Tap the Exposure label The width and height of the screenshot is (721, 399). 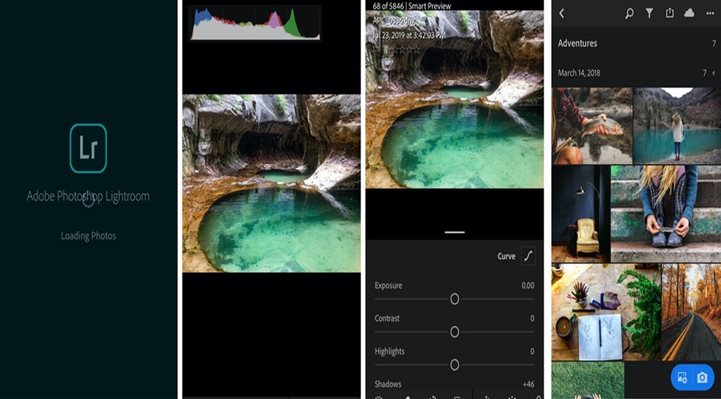(389, 285)
